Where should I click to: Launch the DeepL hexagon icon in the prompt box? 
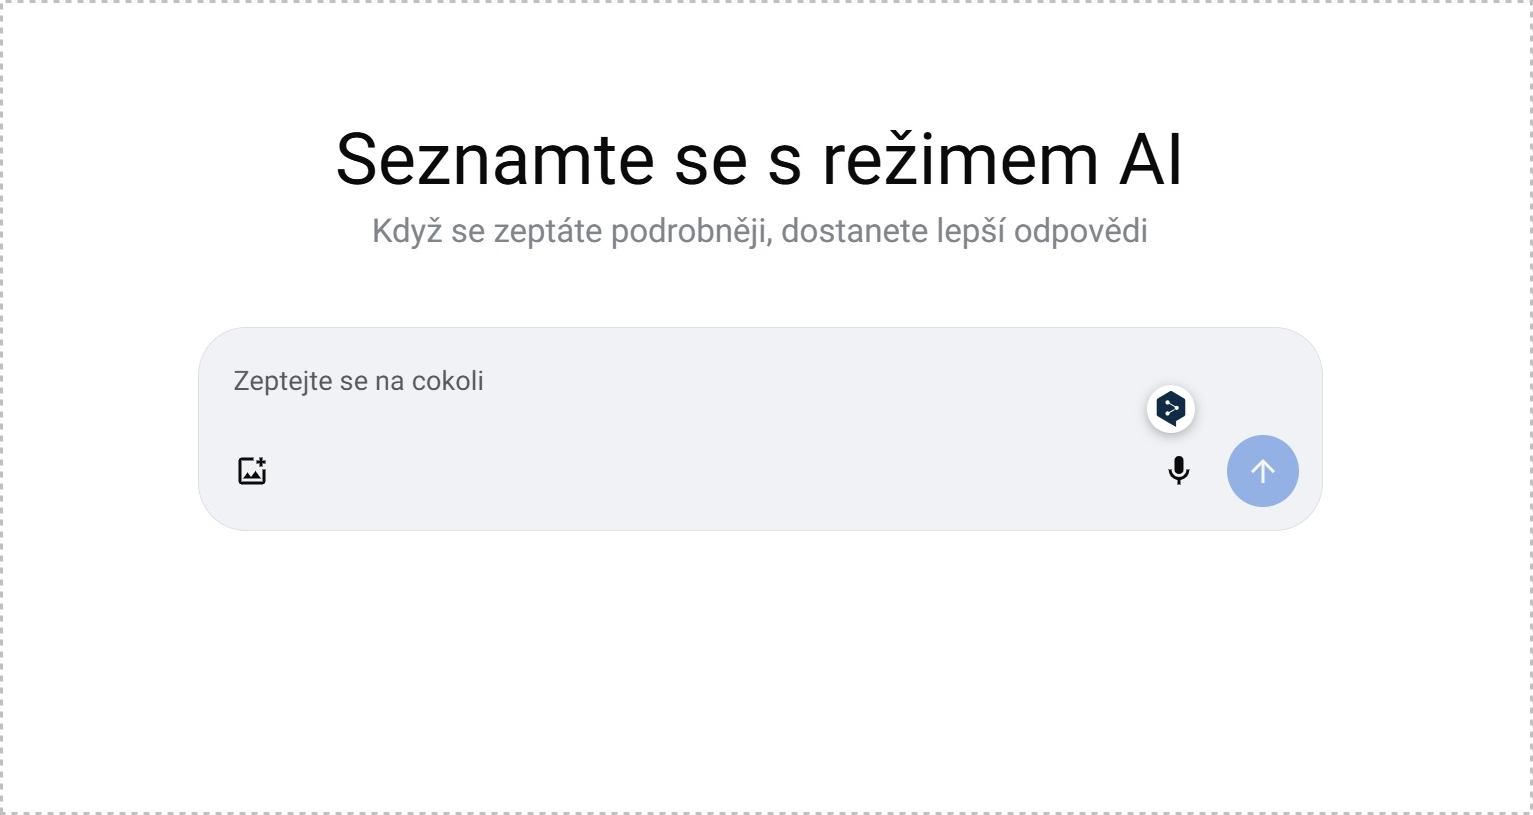pos(1170,409)
